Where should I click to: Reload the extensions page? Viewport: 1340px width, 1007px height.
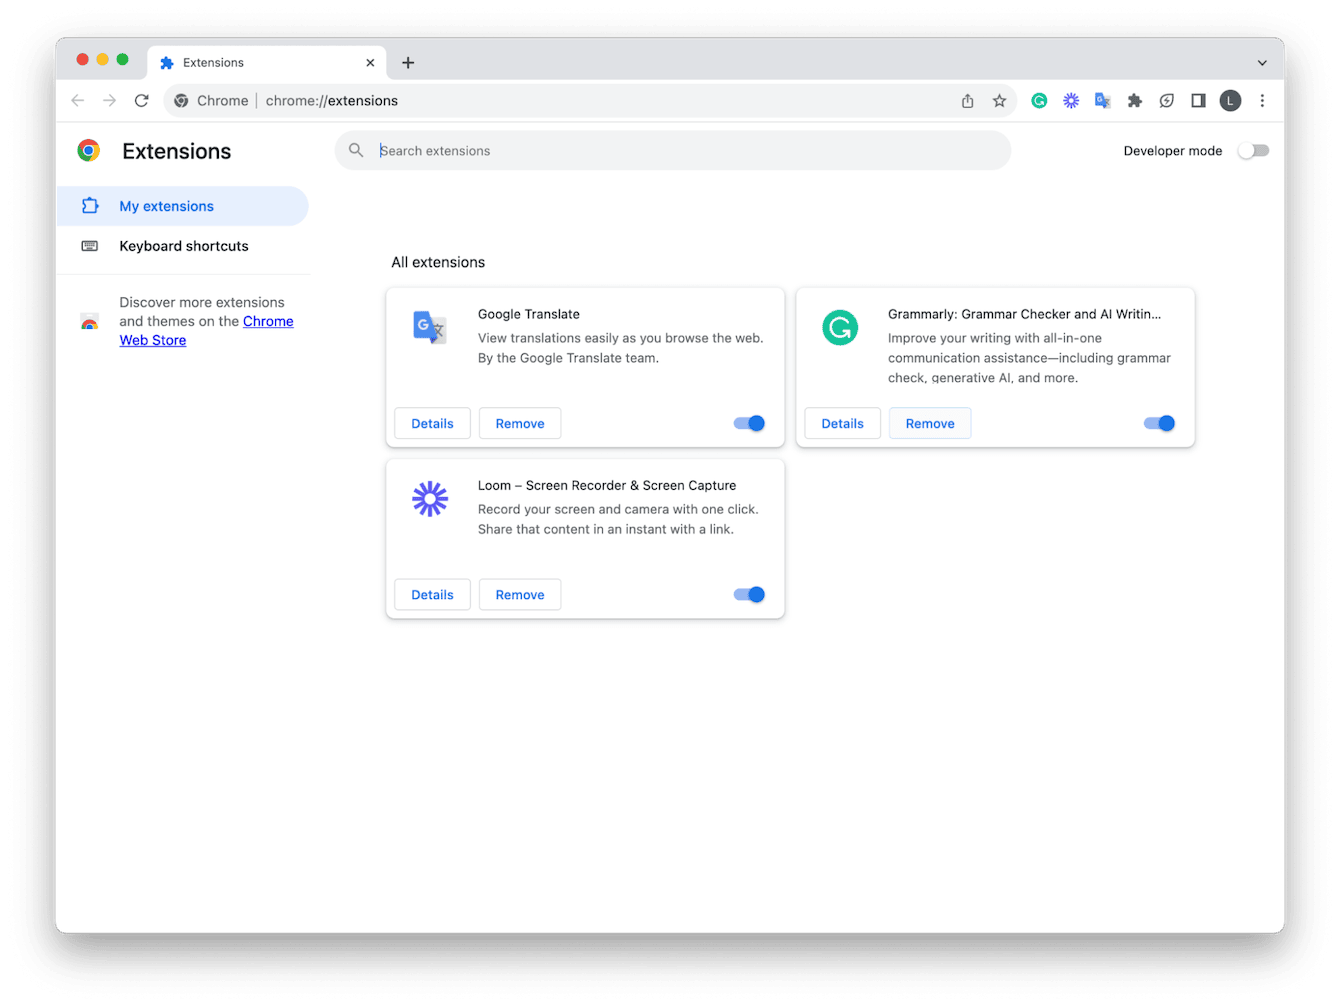pyautogui.click(x=142, y=101)
